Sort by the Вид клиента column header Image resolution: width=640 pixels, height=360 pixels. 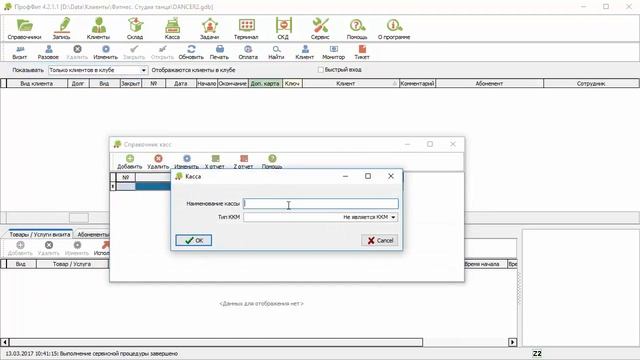click(x=37, y=83)
